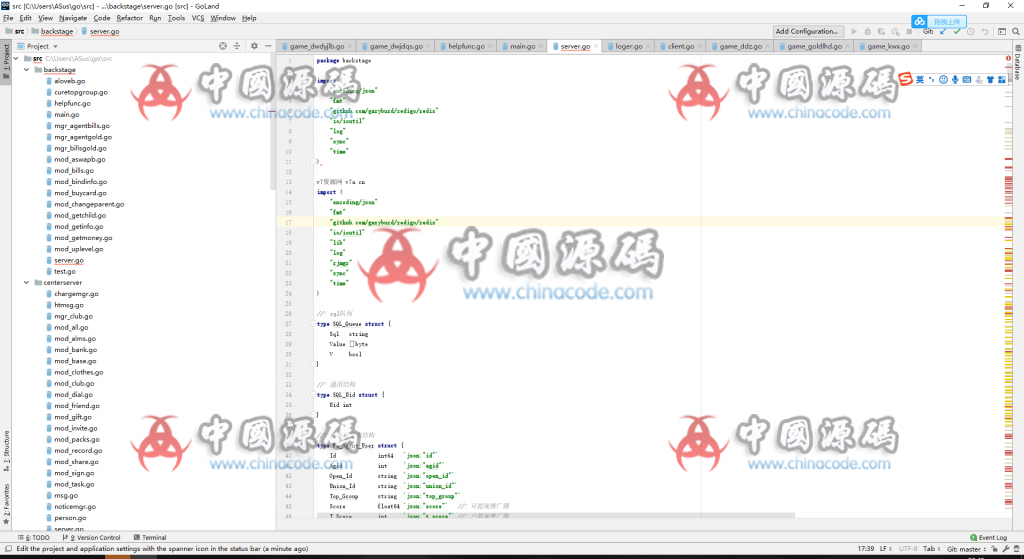This screenshot has height=559, width=1024.
Task: Click the Add Configuration... button
Action: pos(807,31)
